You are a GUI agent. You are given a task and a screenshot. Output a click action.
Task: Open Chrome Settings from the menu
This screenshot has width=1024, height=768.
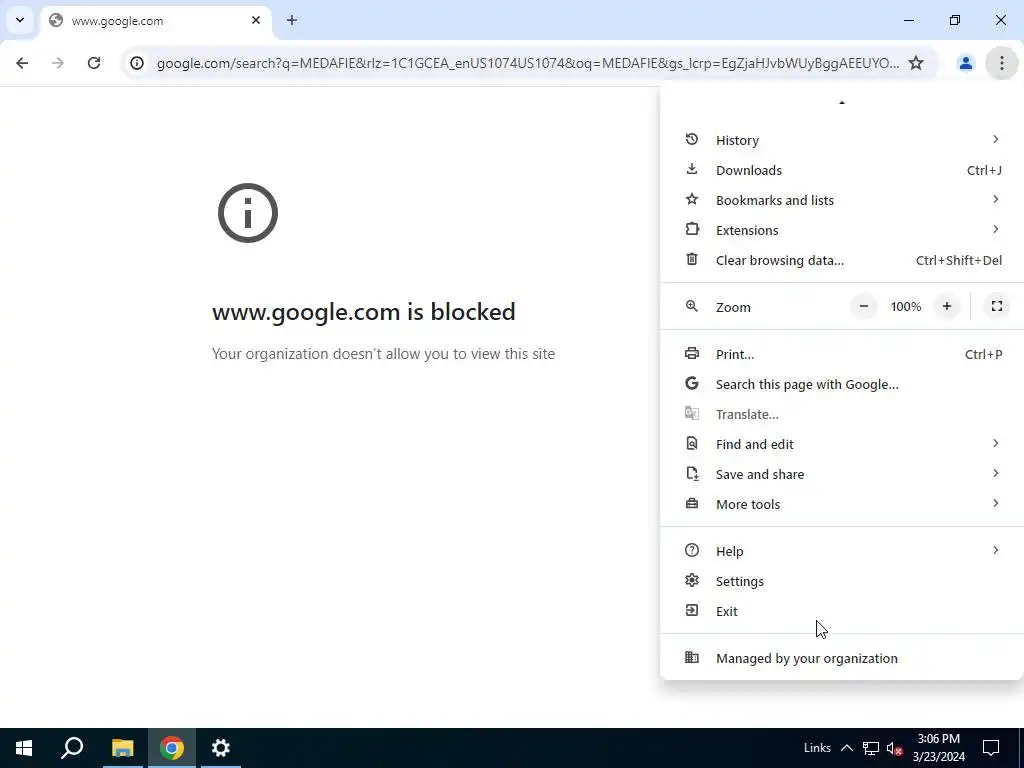point(842,581)
